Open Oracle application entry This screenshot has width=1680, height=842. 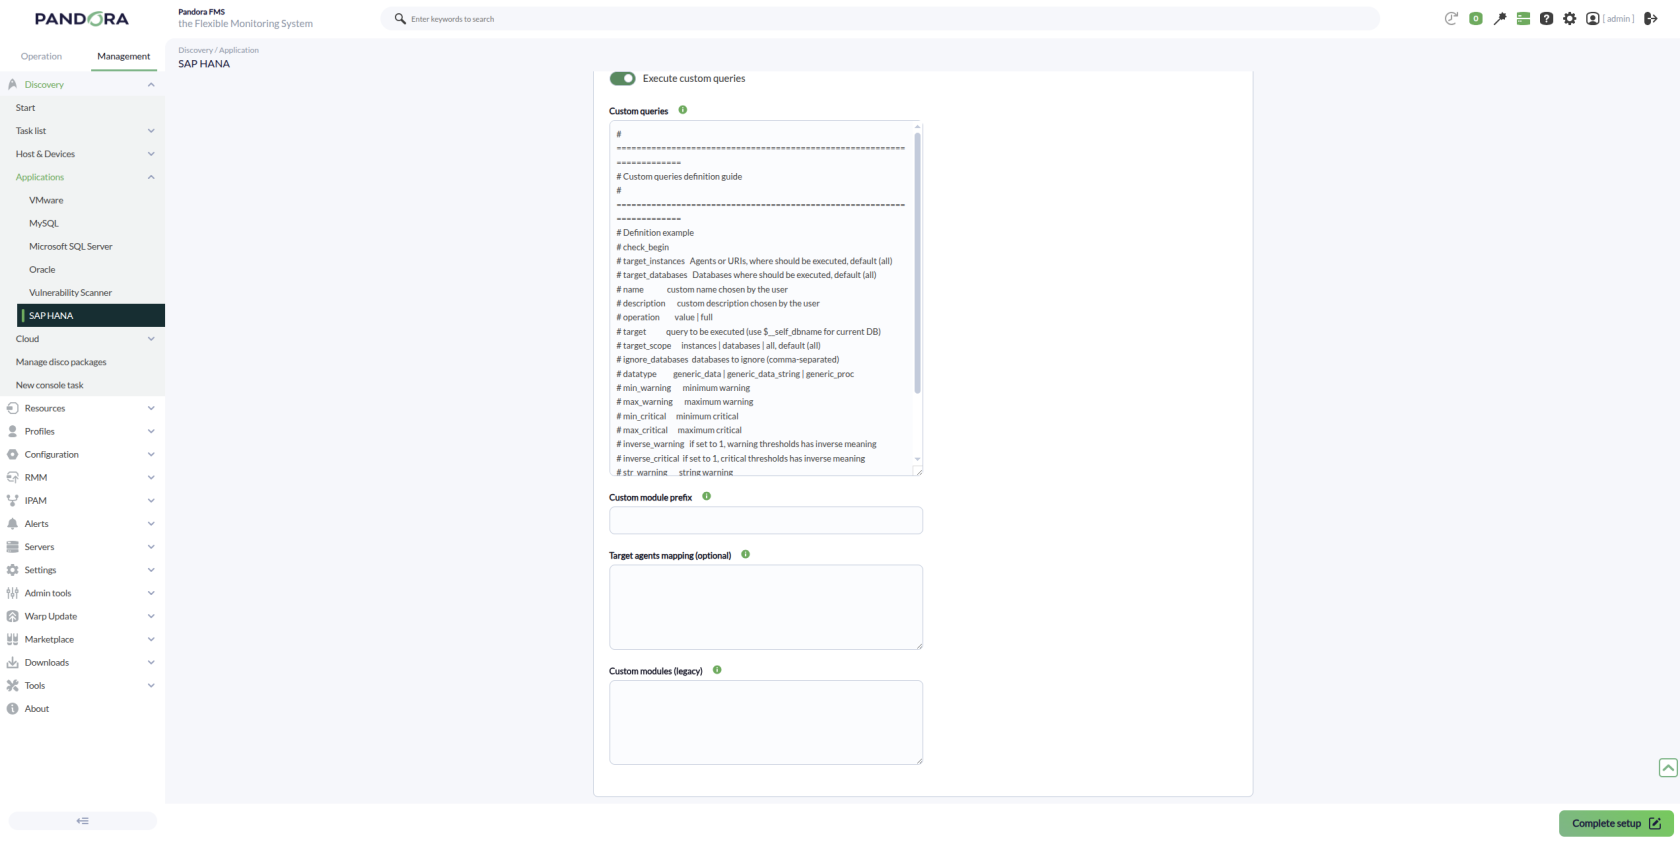click(x=42, y=269)
